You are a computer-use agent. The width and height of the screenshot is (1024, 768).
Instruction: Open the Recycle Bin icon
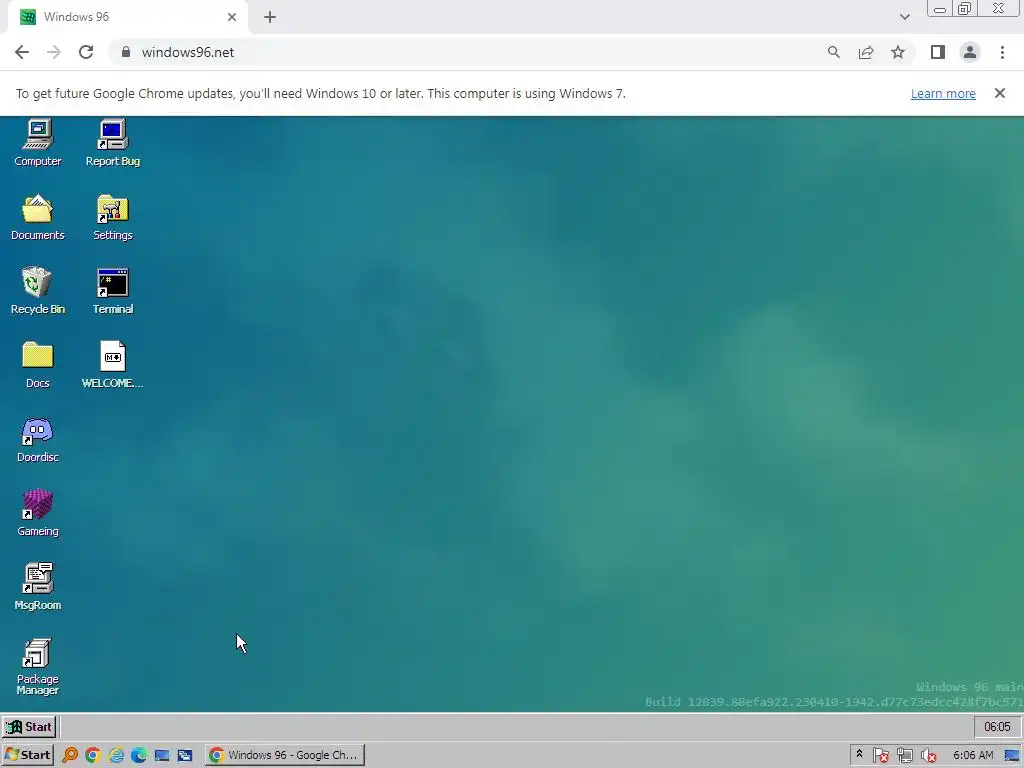(x=37, y=291)
